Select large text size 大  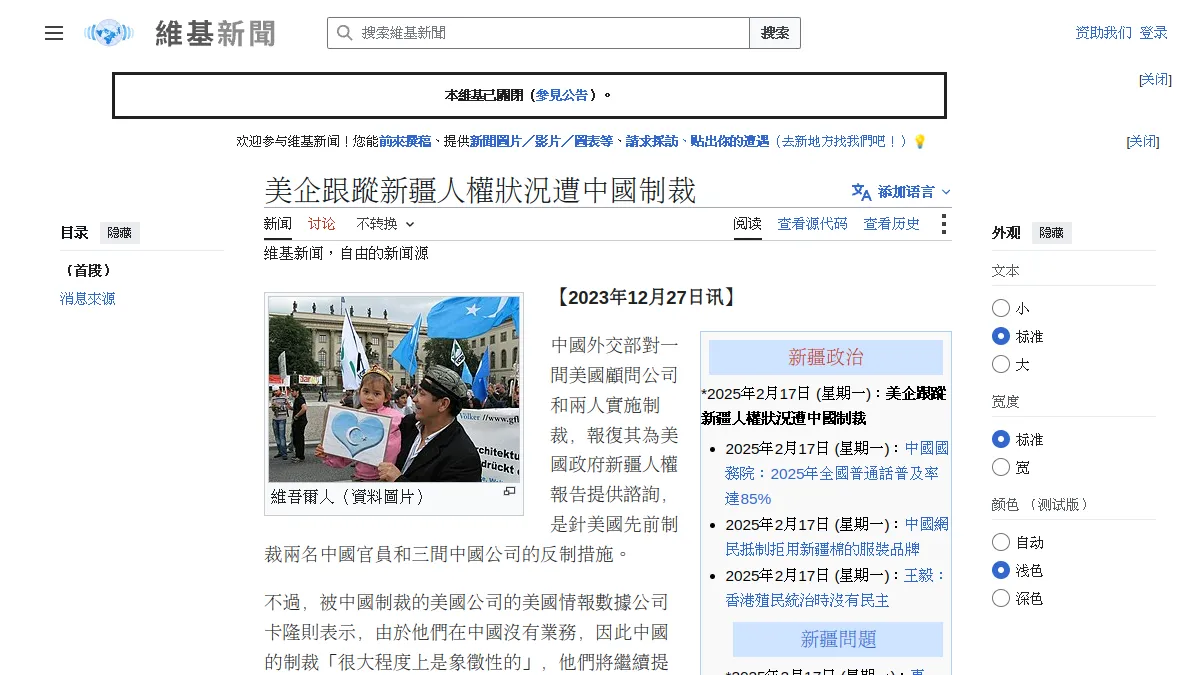click(x=1001, y=364)
